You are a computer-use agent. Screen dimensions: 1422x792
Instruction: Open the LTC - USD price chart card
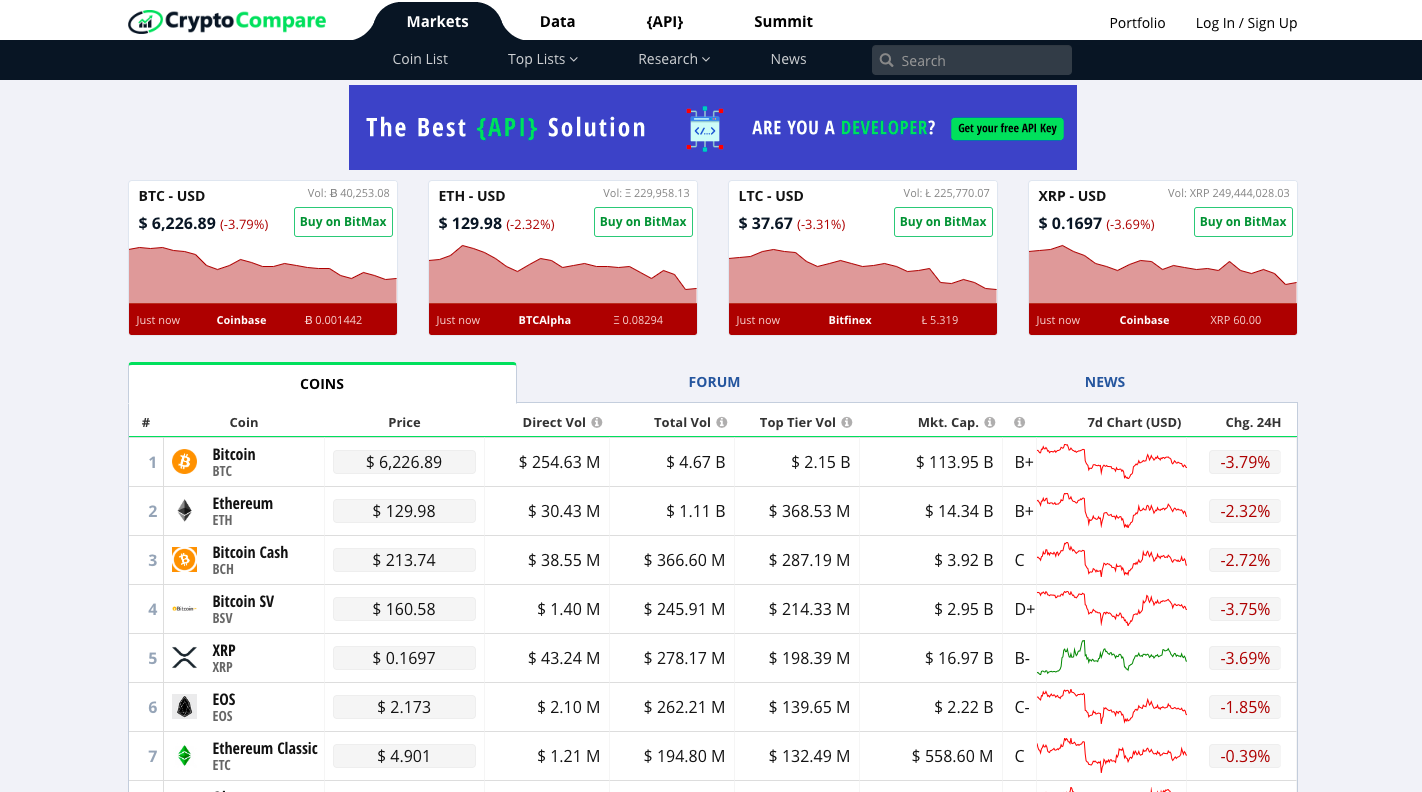point(863,258)
